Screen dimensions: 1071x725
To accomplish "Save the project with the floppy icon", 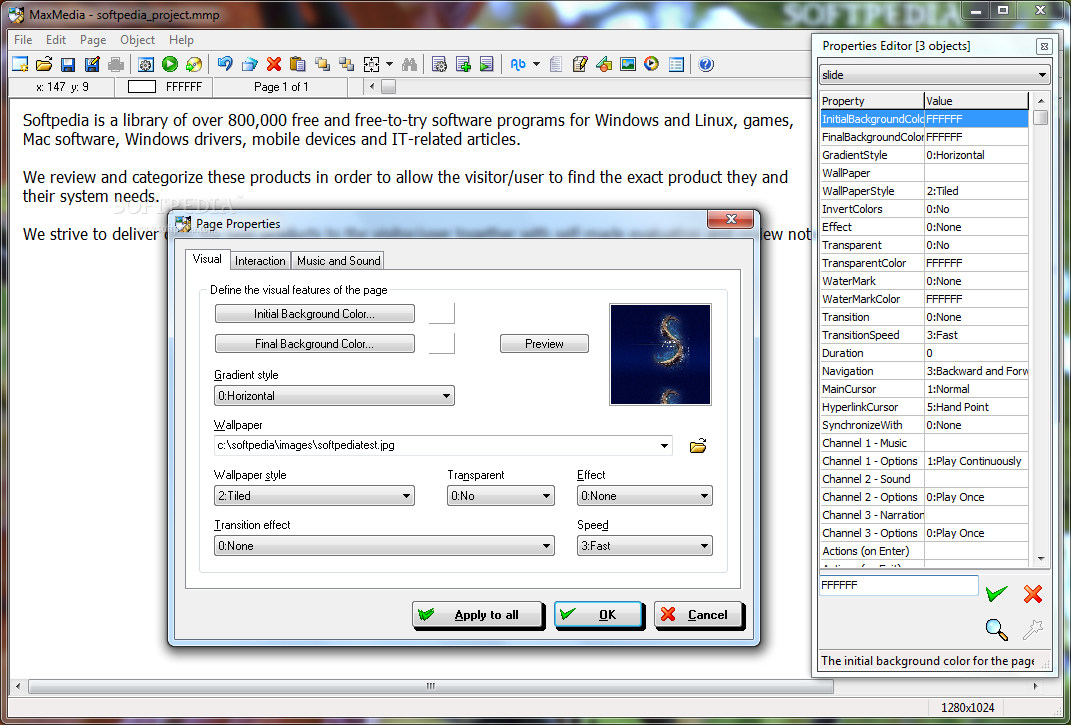I will click(68, 64).
